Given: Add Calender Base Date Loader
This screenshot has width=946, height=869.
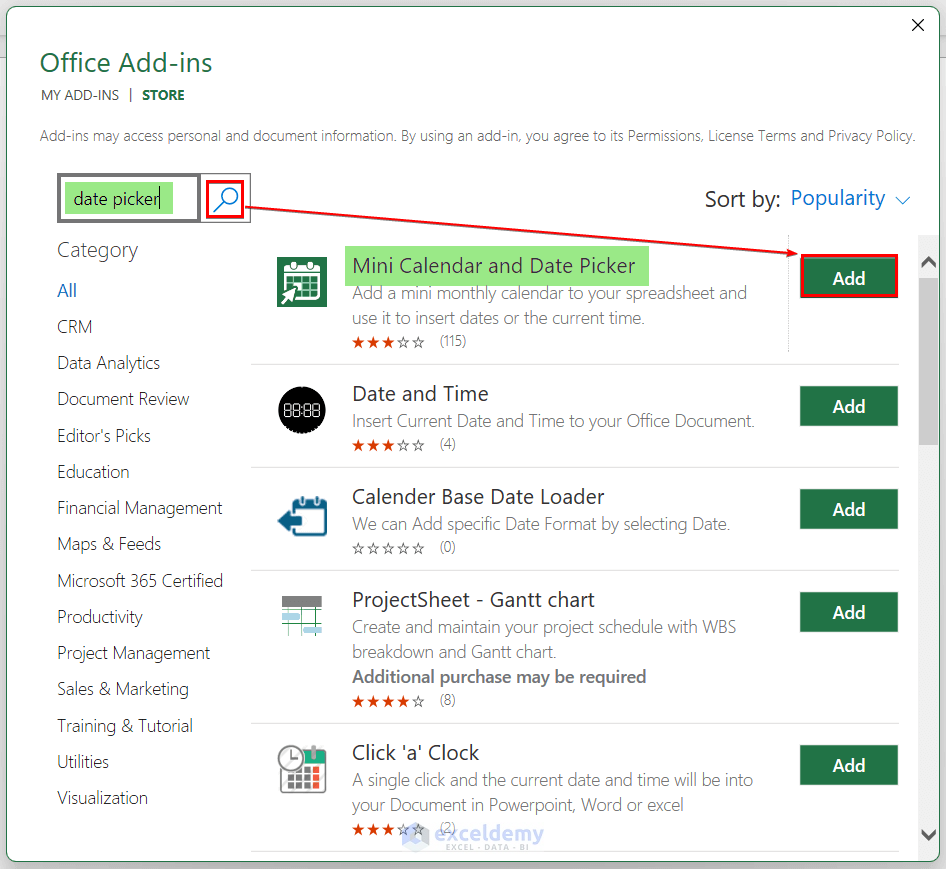Looking at the screenshot, I should tap(849, 509).
